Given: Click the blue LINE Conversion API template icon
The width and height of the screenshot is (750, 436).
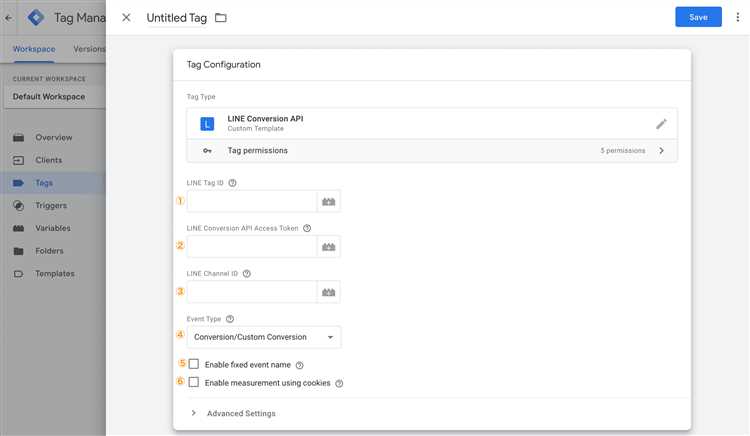Looking at the screenshot, I should (207, 124).
